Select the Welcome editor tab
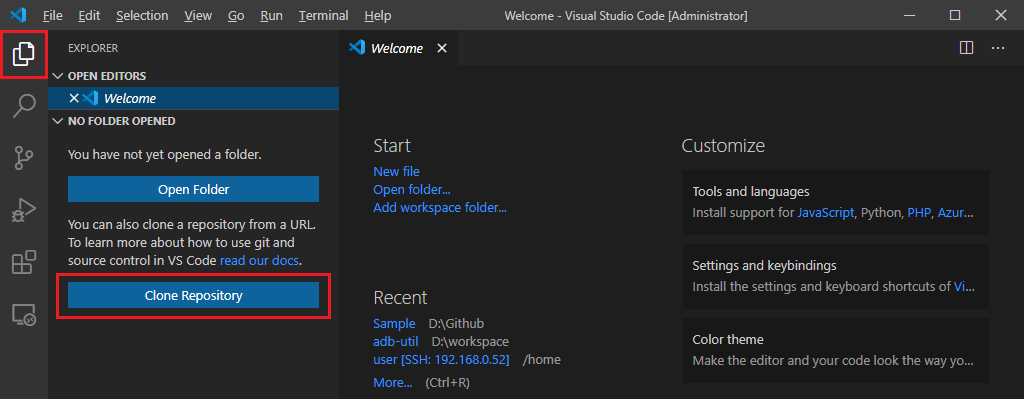Image resolution: width=1024 pixels, height=399 pixels. coord(398,48)
